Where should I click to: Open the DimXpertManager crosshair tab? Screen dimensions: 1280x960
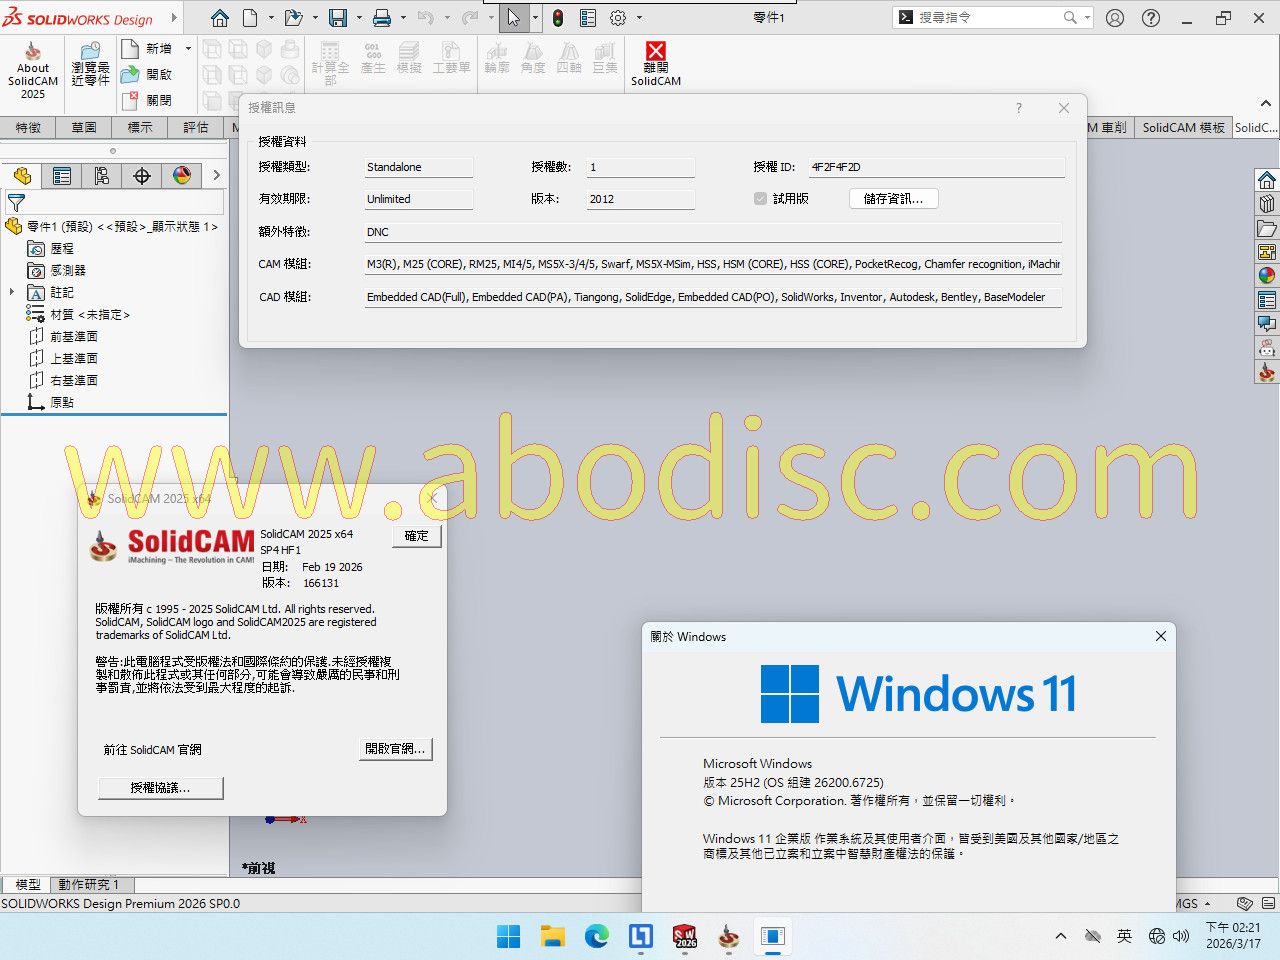click(x=142, y=176)
